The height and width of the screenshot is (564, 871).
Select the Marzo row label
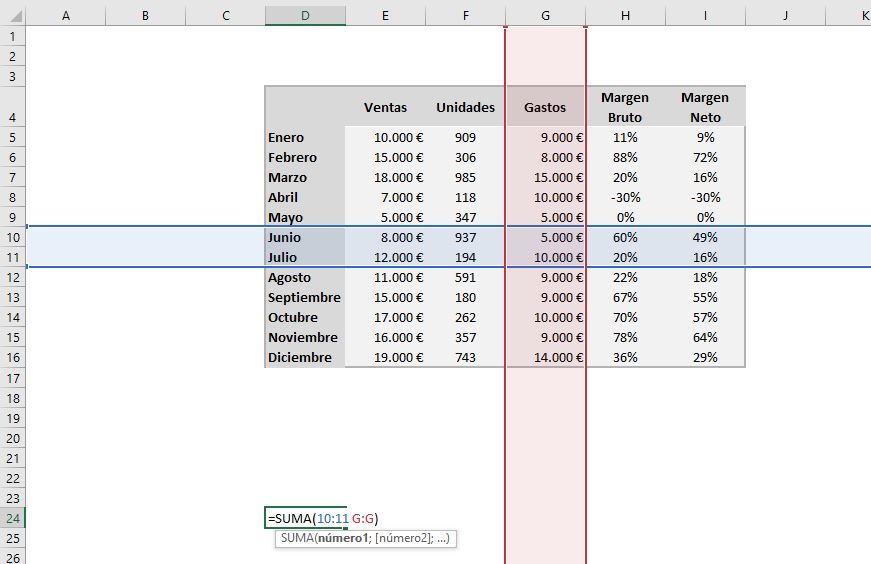point(306,177)
